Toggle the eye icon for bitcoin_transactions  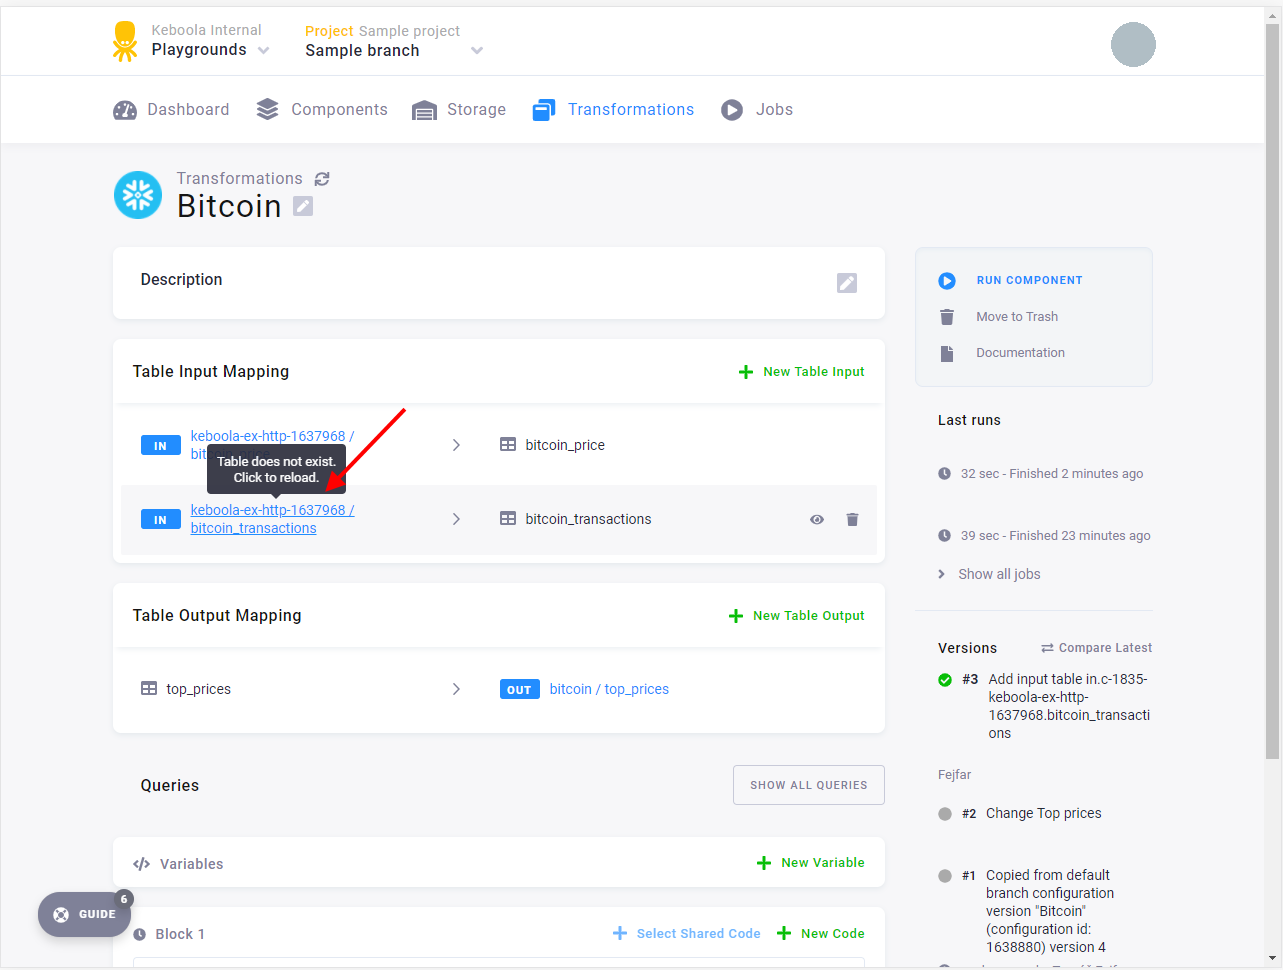pos(817,519)
